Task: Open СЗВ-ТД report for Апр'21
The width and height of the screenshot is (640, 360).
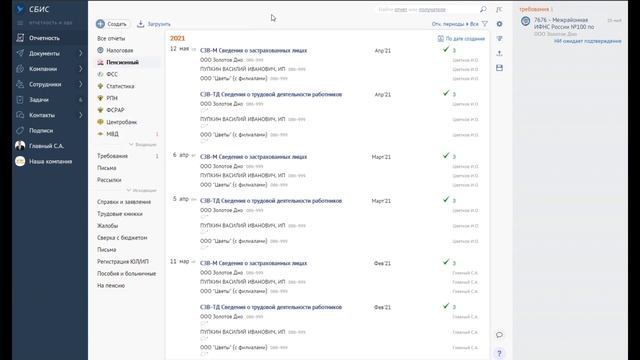Action: pos(271,94)
